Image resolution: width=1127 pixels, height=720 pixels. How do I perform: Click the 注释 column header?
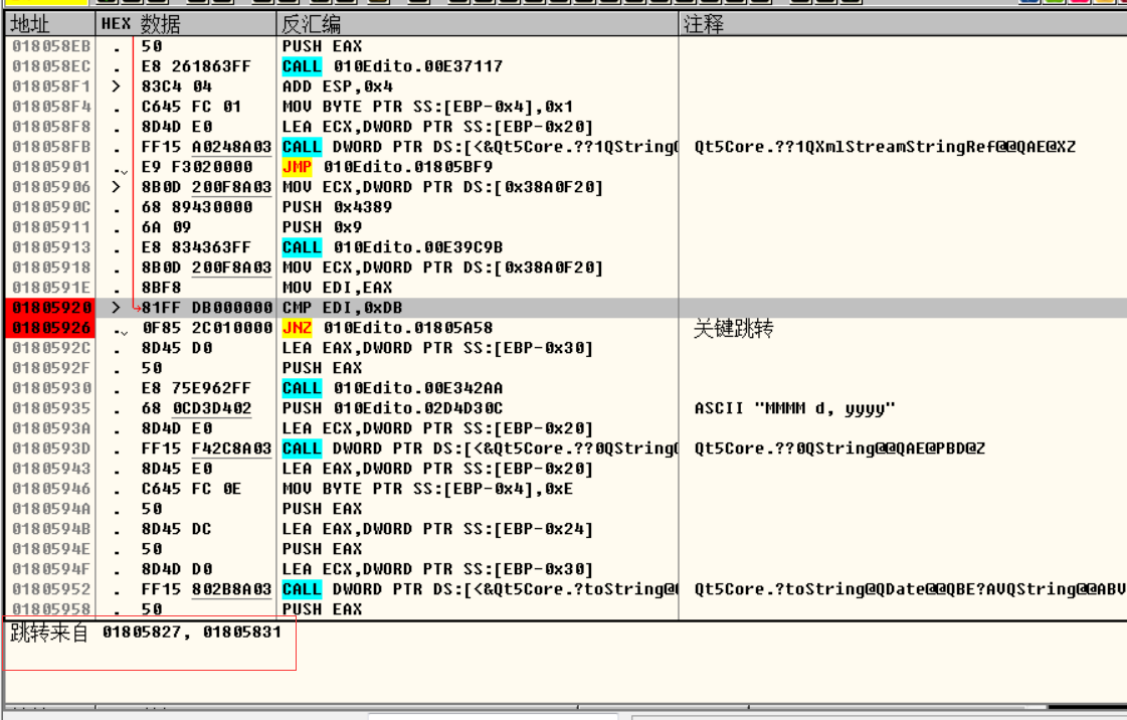704,24
